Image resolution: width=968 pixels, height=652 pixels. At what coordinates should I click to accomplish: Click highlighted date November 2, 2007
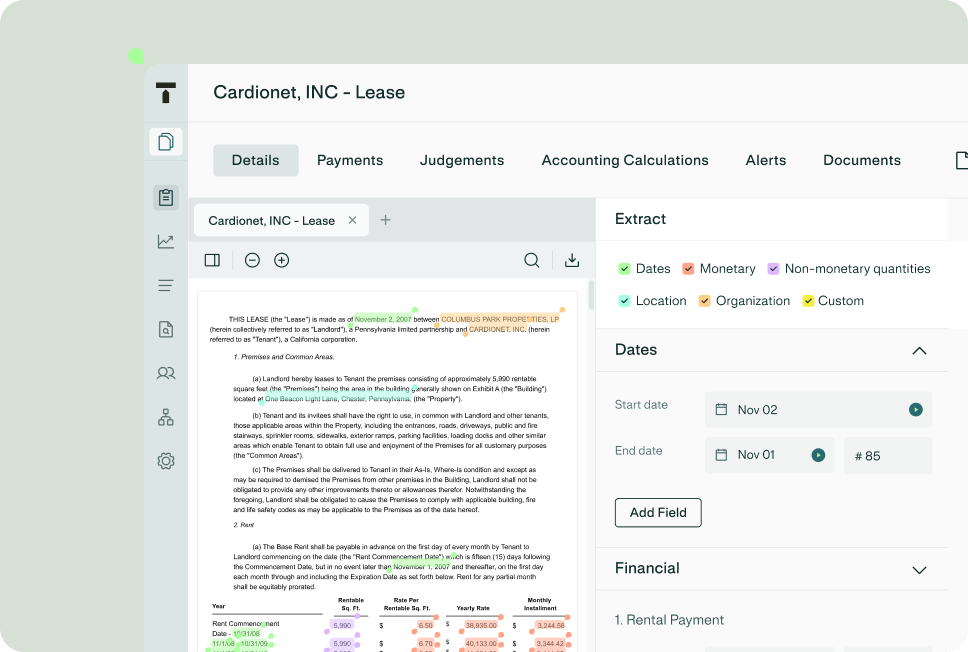point(383,319)
